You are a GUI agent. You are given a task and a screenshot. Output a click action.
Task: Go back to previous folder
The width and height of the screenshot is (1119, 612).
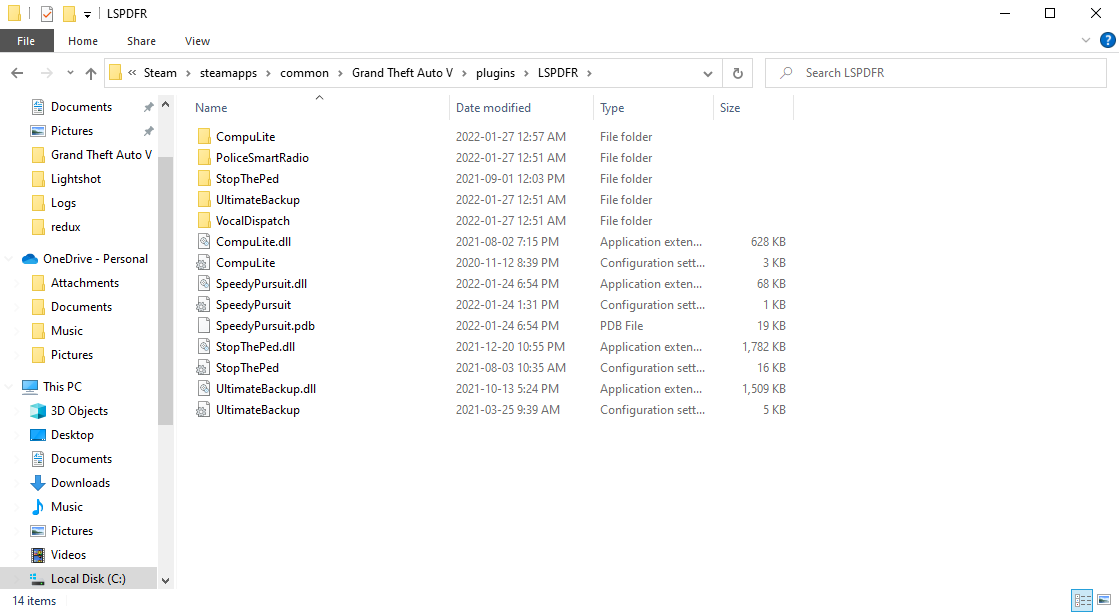click(x=17, y=73)
